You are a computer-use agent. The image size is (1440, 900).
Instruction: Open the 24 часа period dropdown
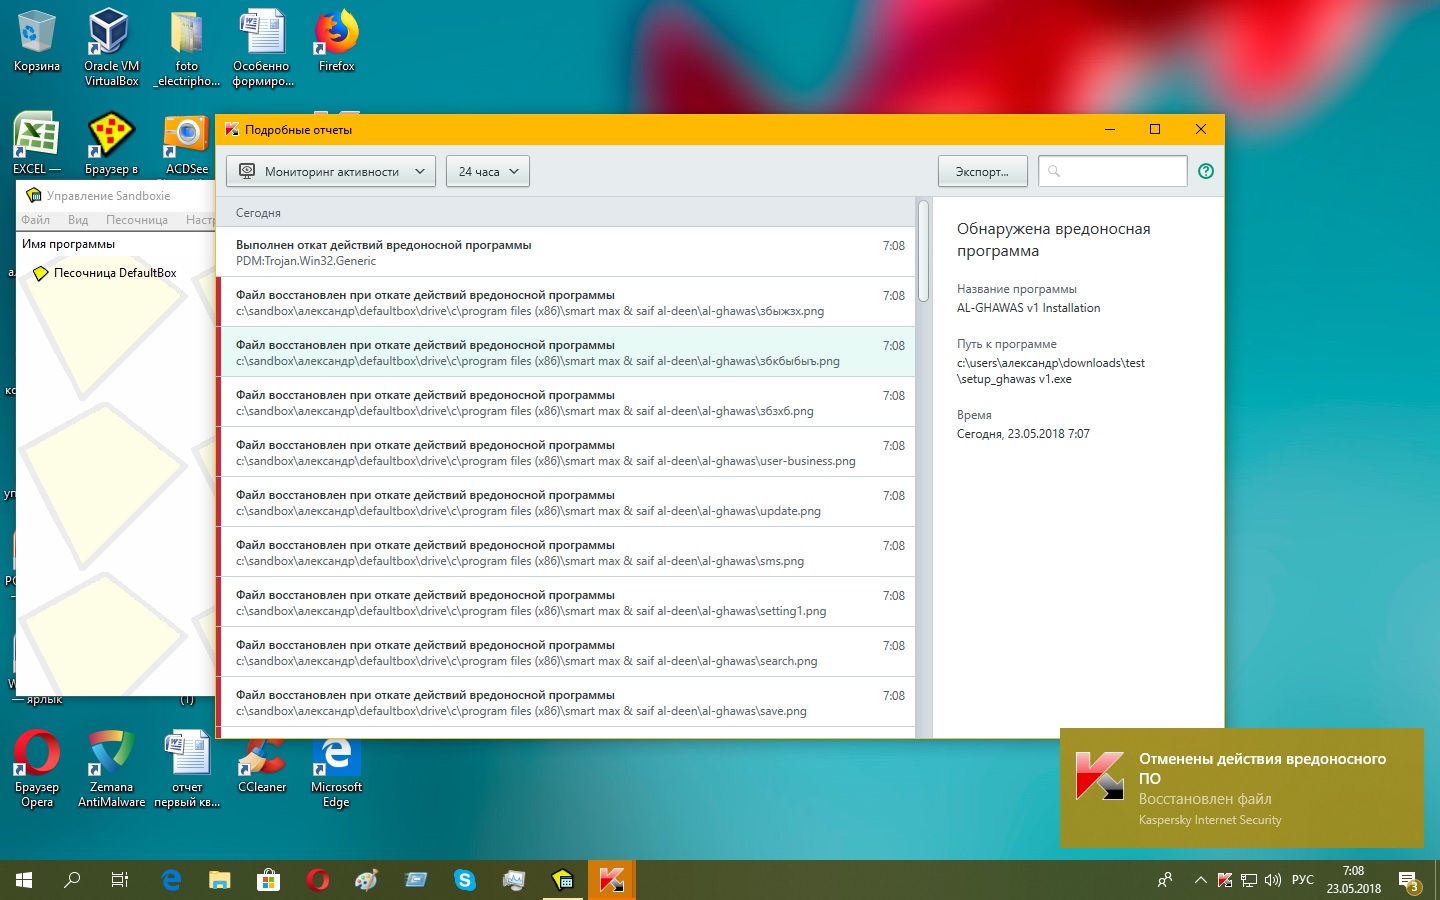(488, 171)
